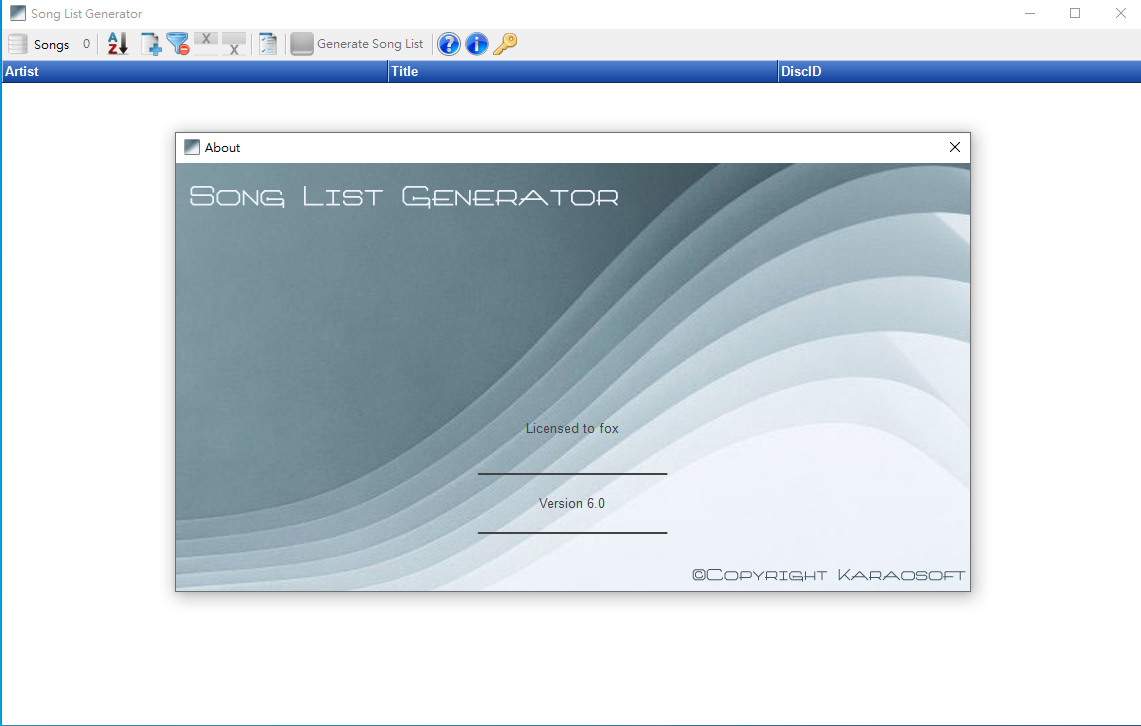Close the About dialog
1141x726 pixels.
[x=955, y=148]
